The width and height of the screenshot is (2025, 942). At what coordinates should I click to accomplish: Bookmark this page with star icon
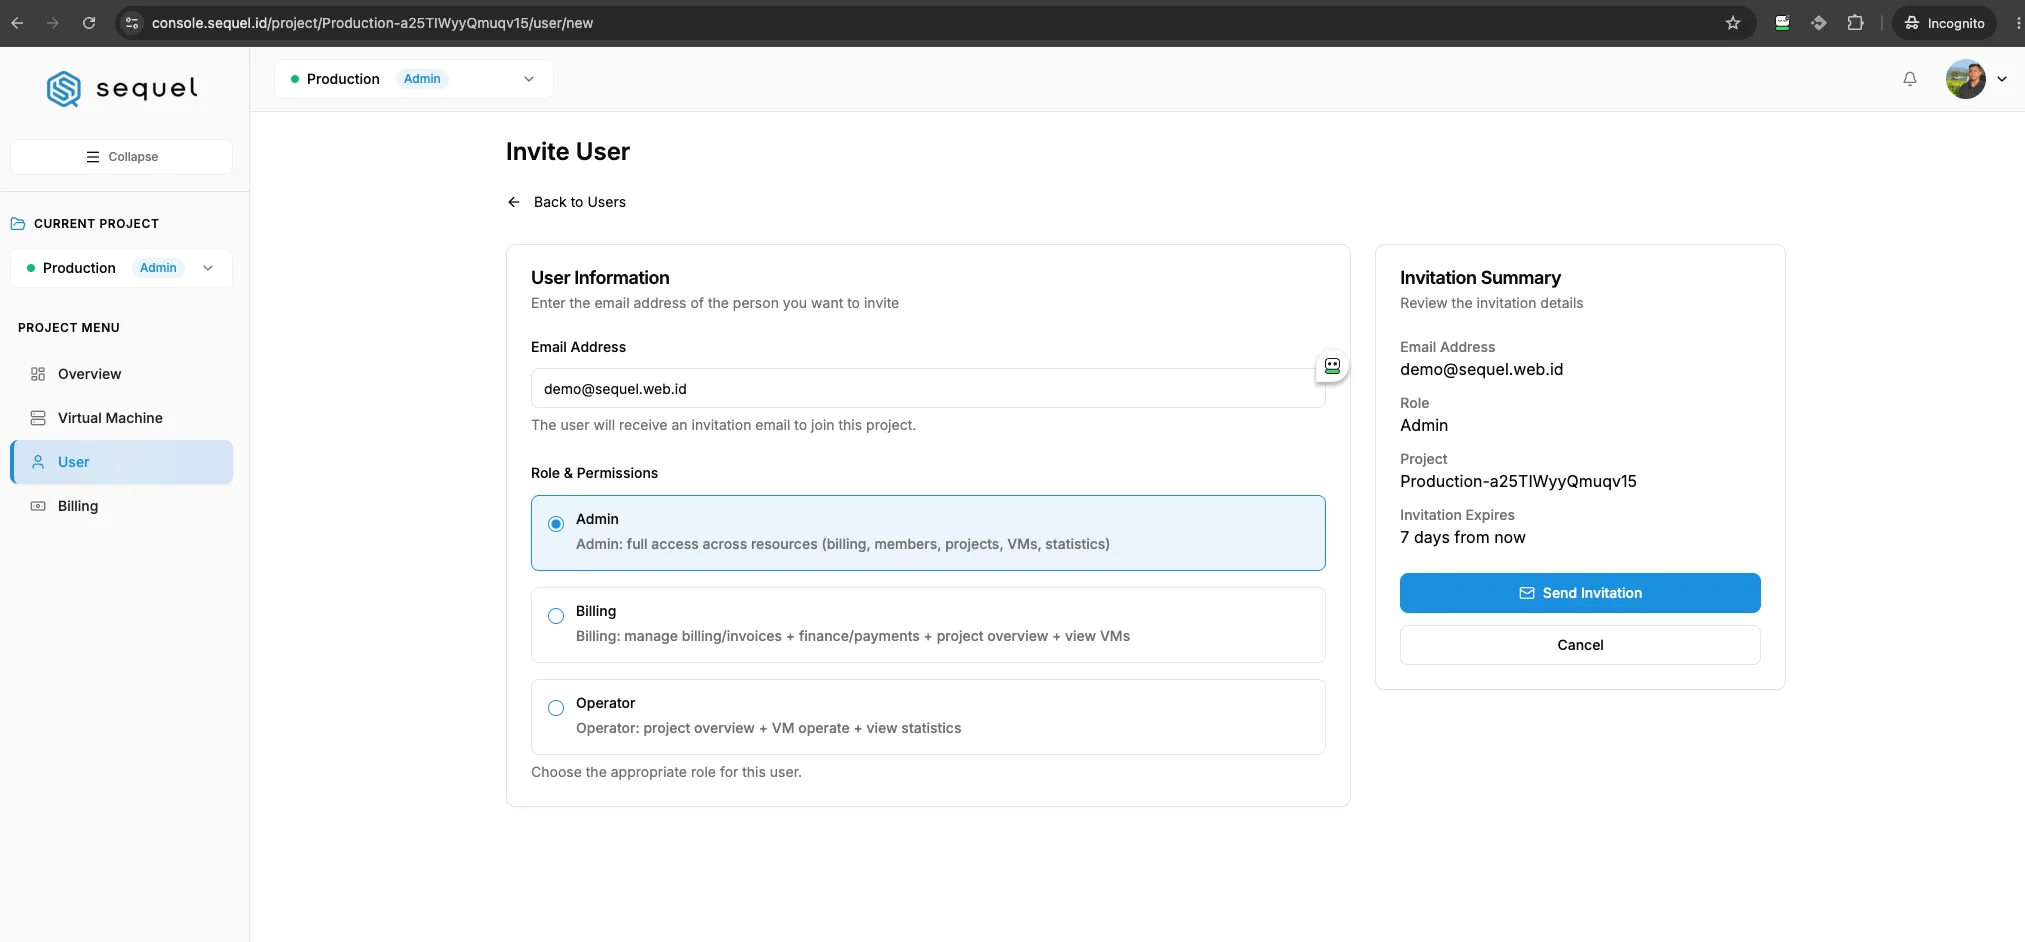tap(1733, 23)
